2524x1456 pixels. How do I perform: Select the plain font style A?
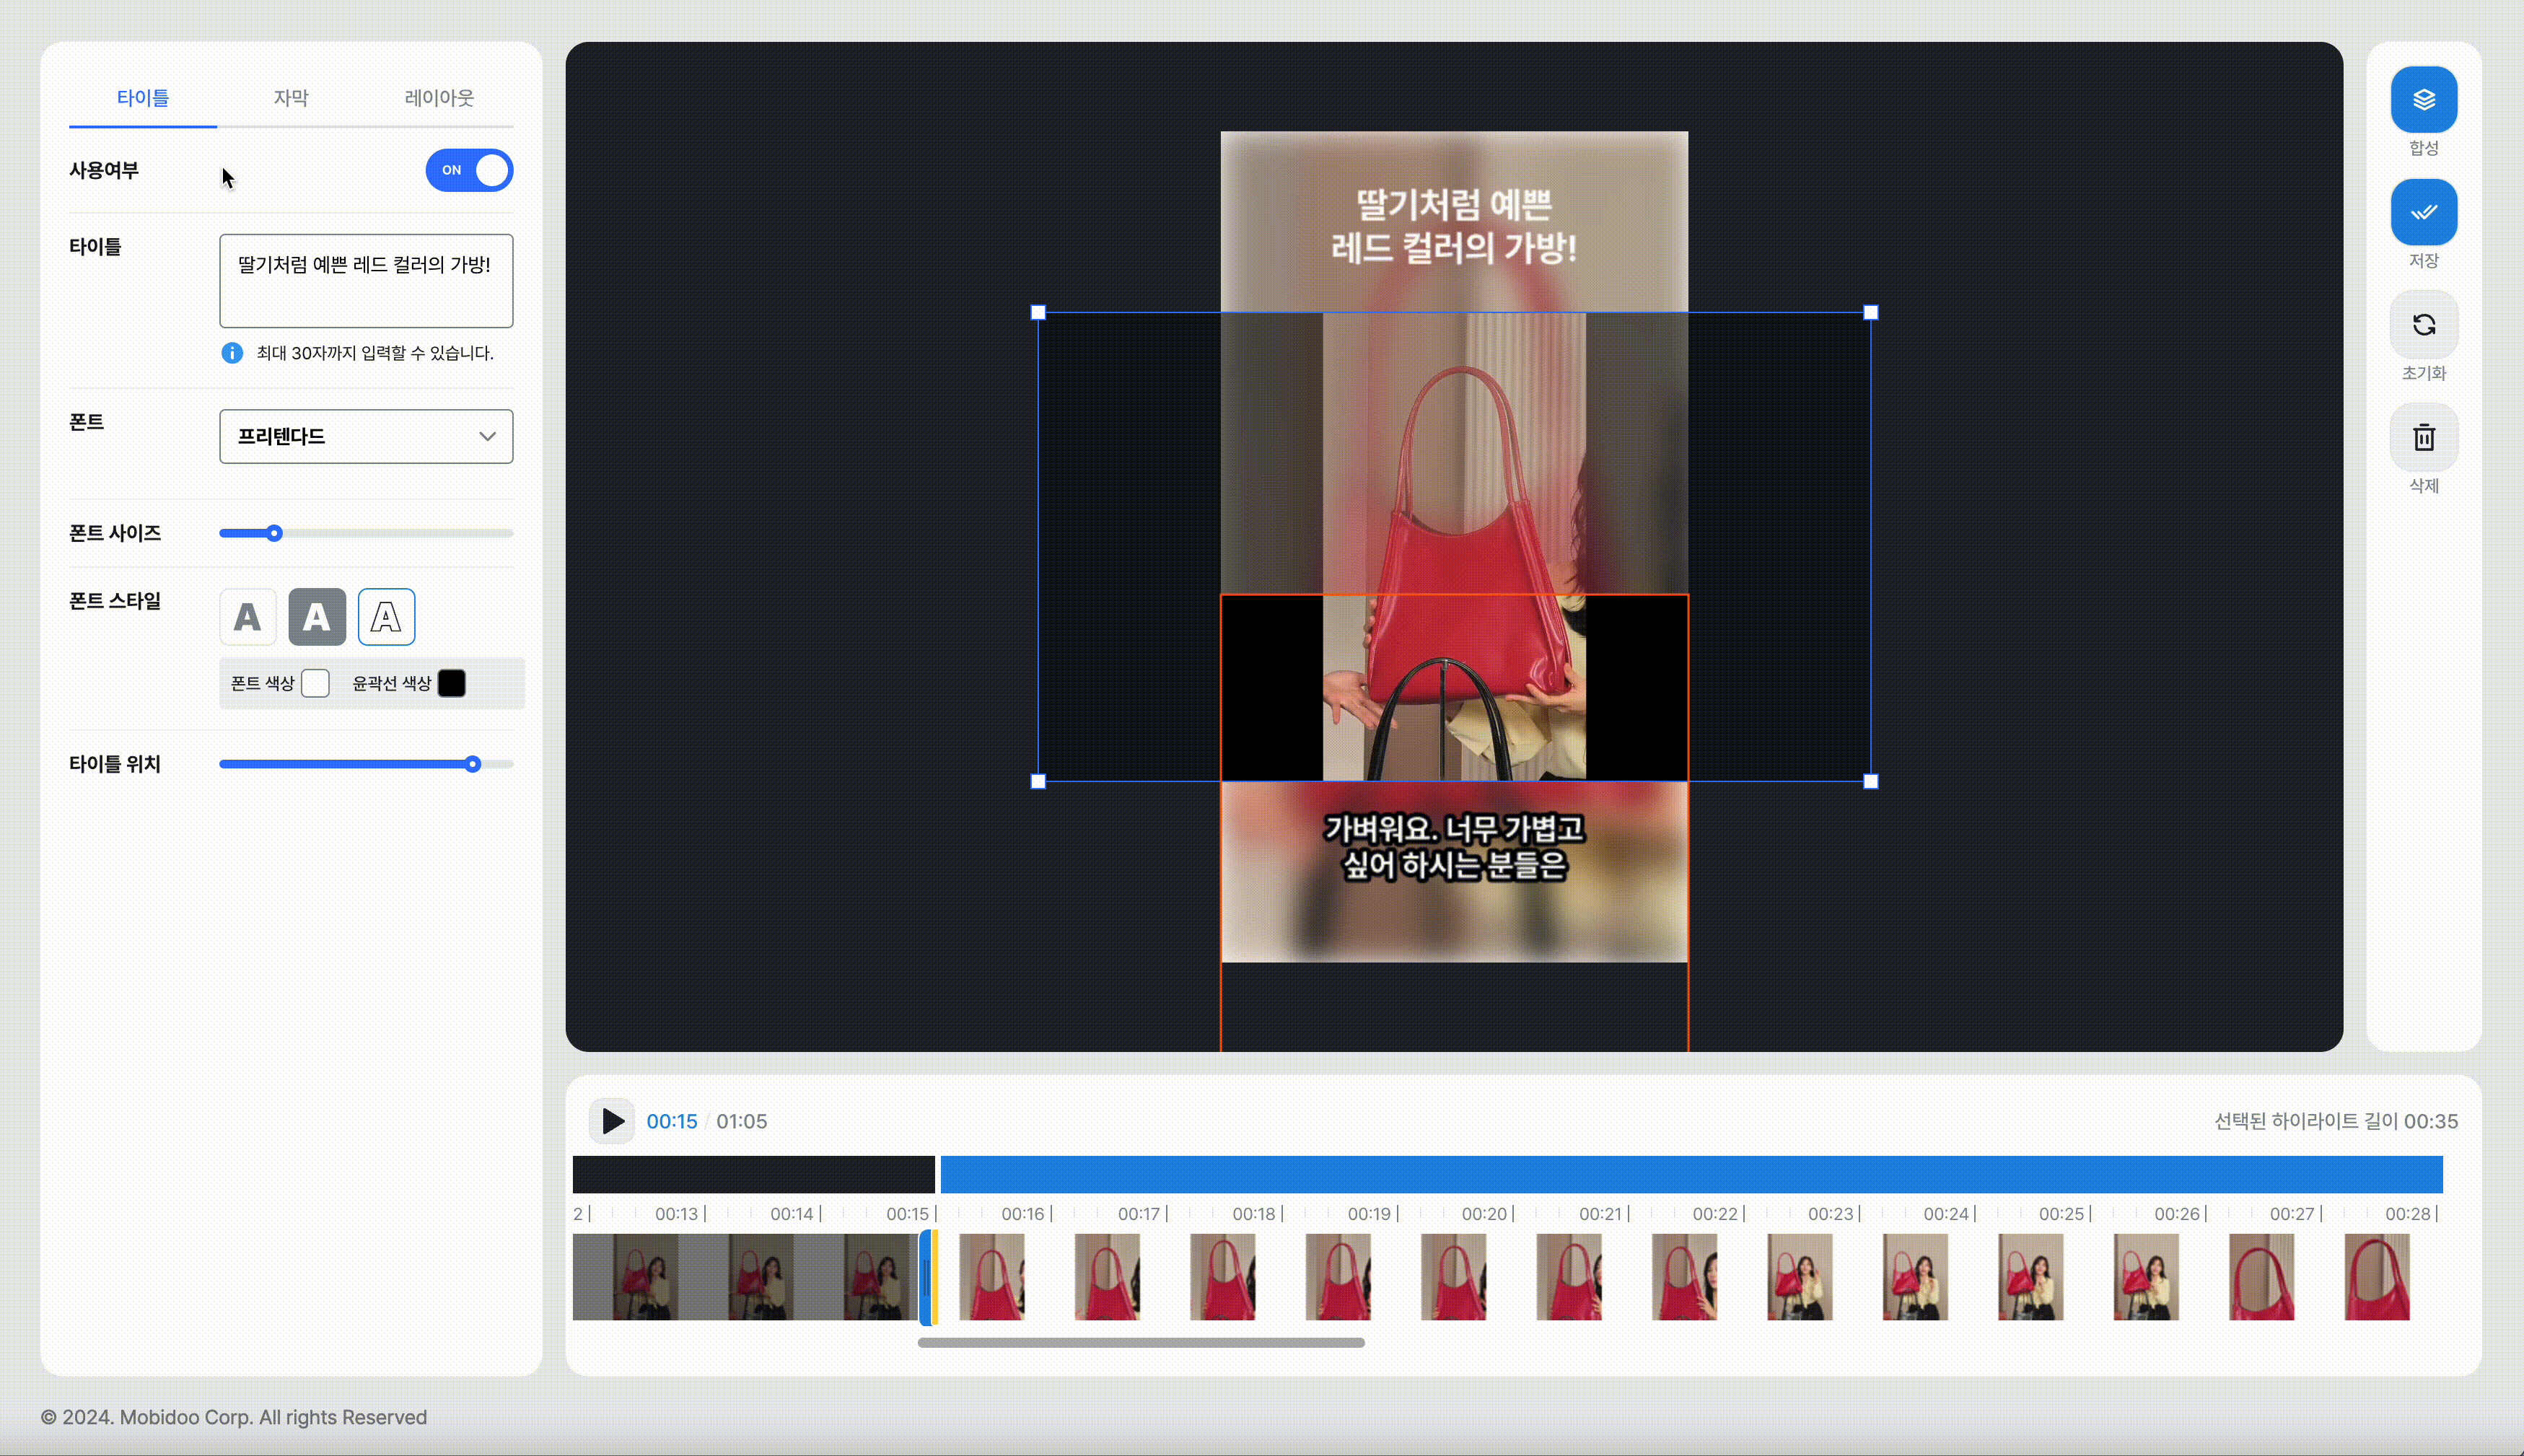click(x=247, y=617)
